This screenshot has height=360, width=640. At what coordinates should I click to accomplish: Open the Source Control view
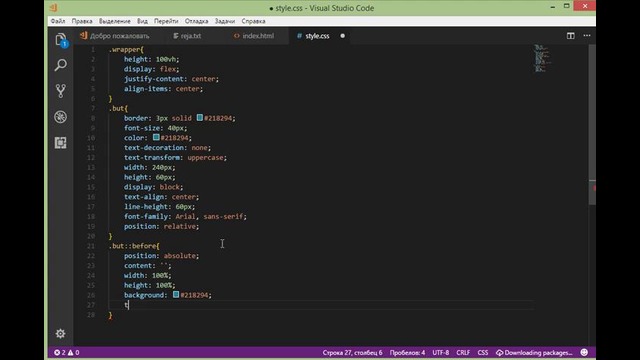(x=60, y=91)
